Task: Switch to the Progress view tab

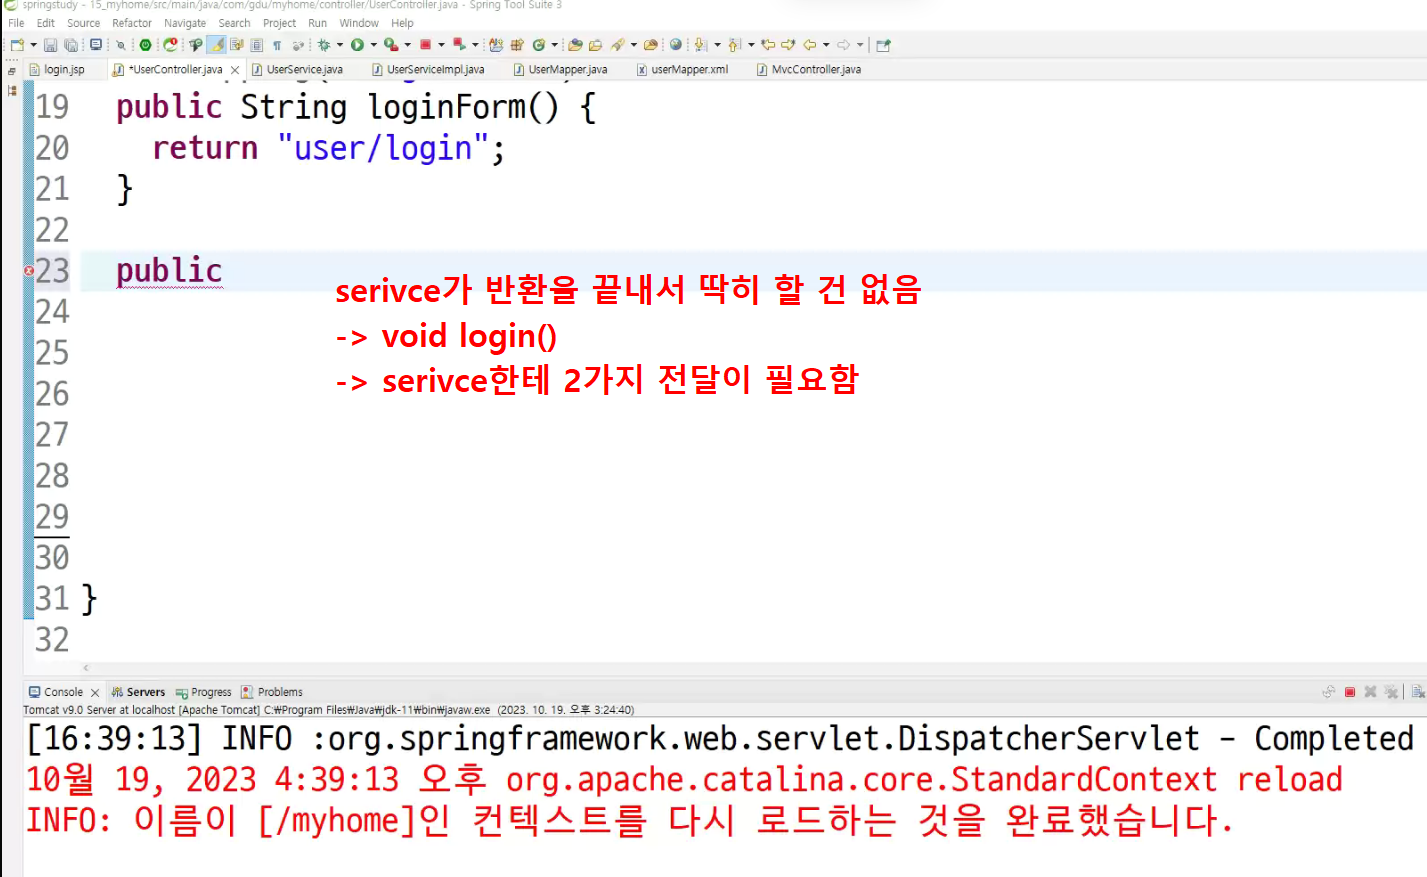Action: point(203,692)
